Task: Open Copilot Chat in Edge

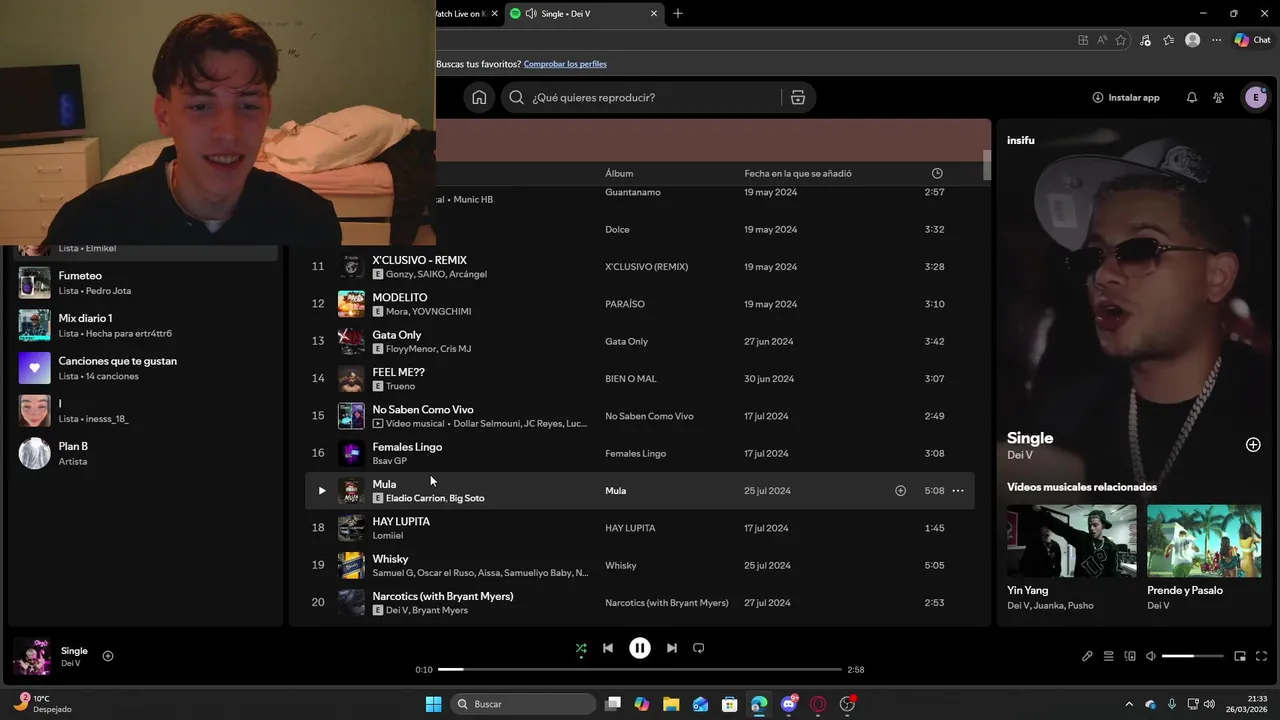Action: click(1252, 40)
